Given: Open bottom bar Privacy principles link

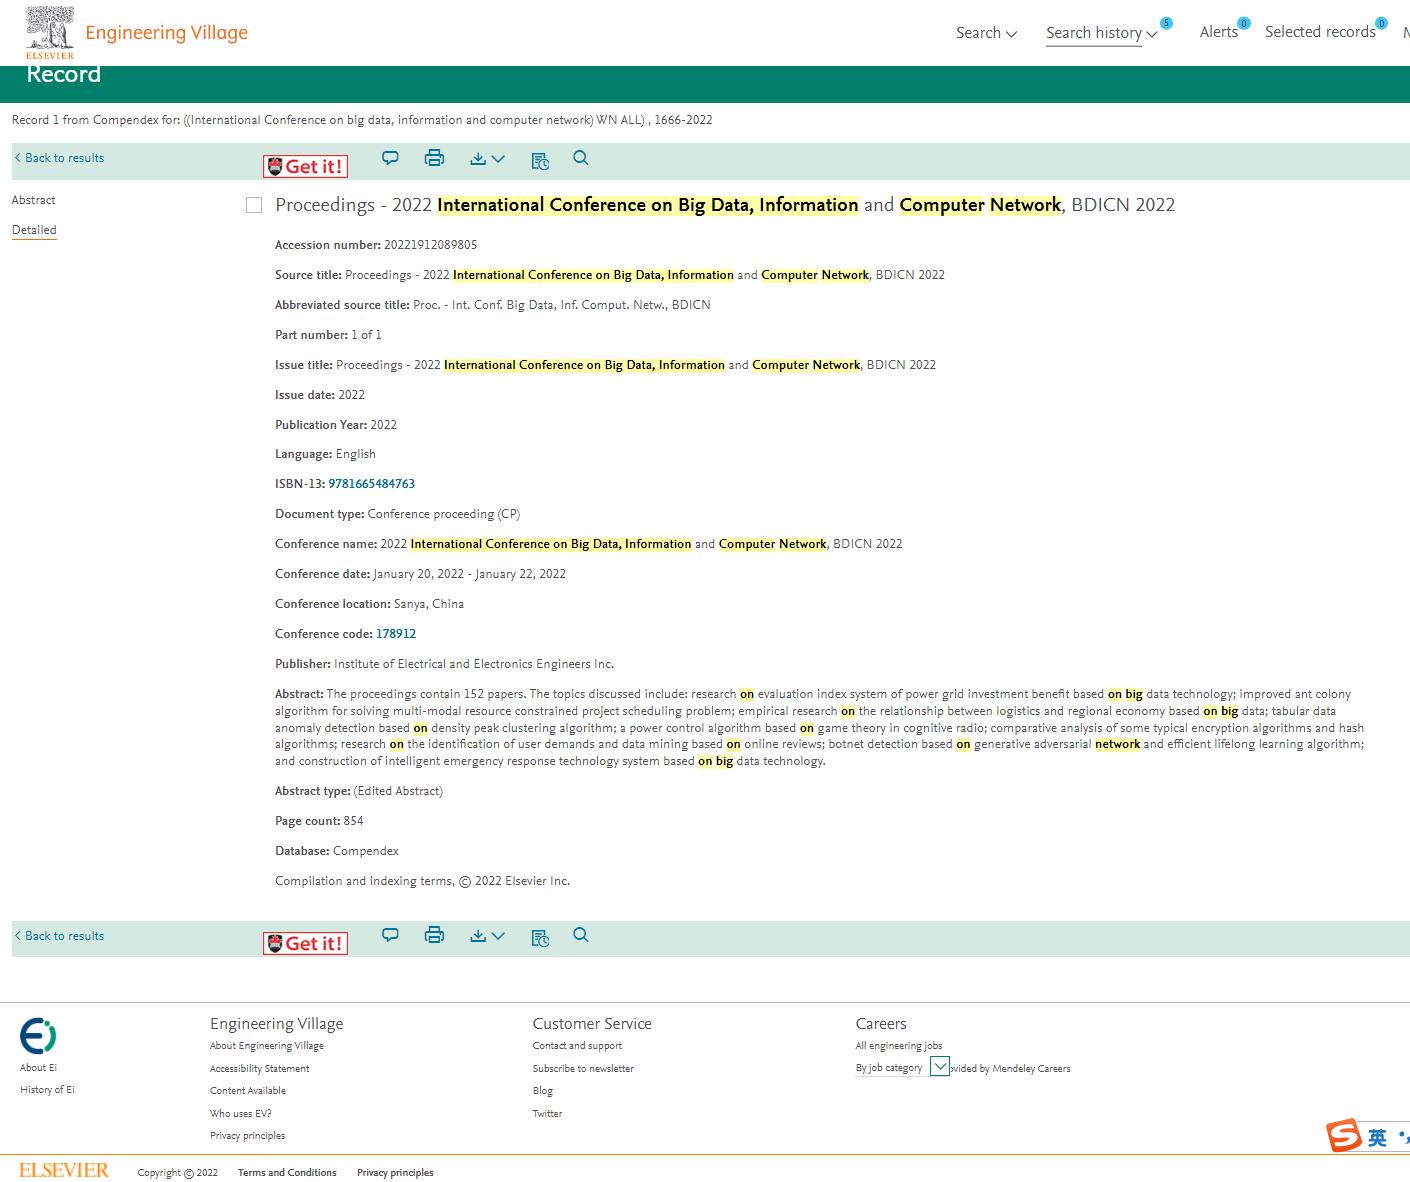Looking at the screenshot, I should pyautogui.click(x=395, y=1173).
